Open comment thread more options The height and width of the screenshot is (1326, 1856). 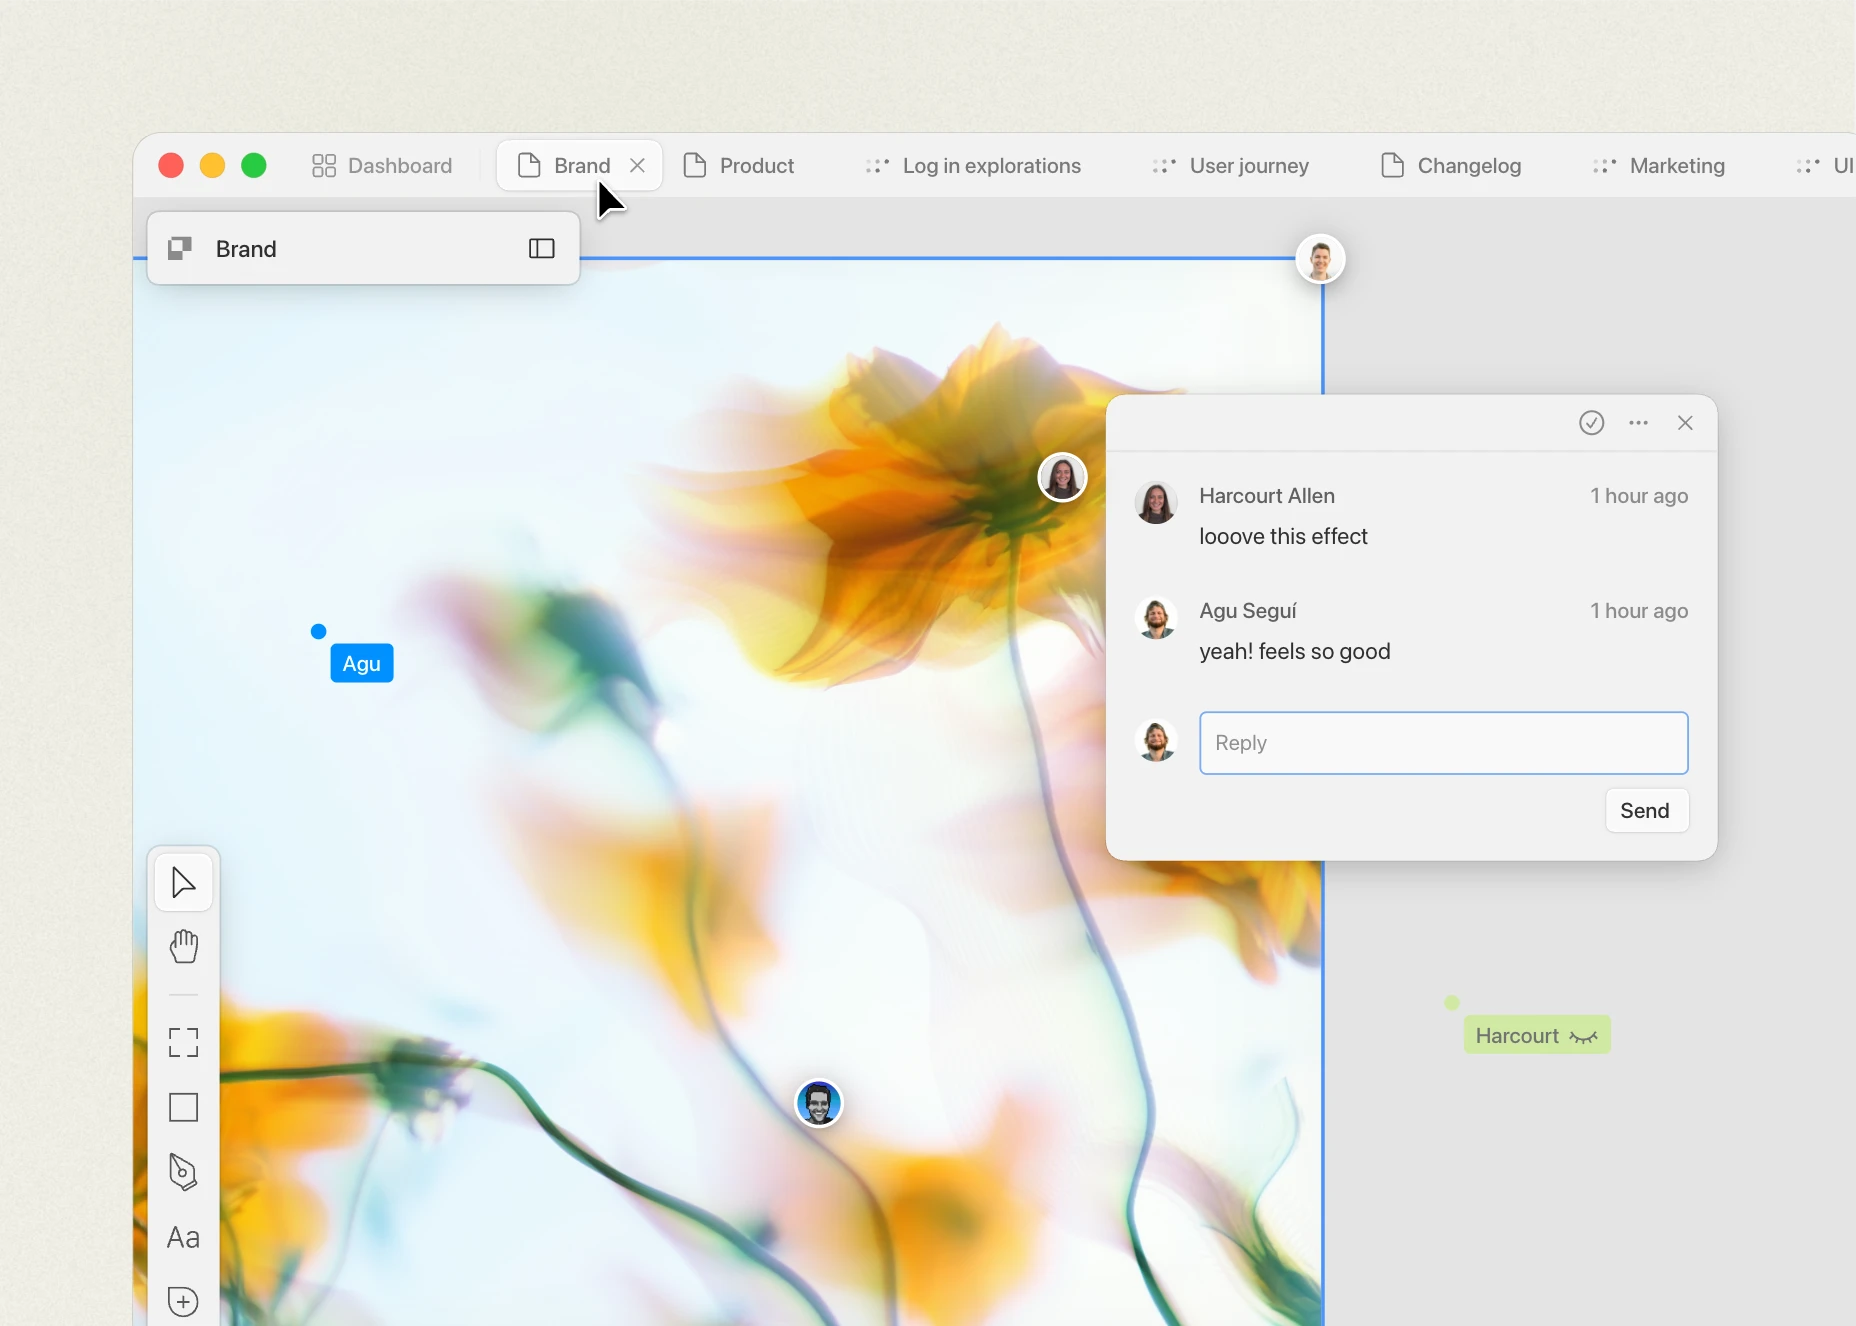(x=1638, y=423)
